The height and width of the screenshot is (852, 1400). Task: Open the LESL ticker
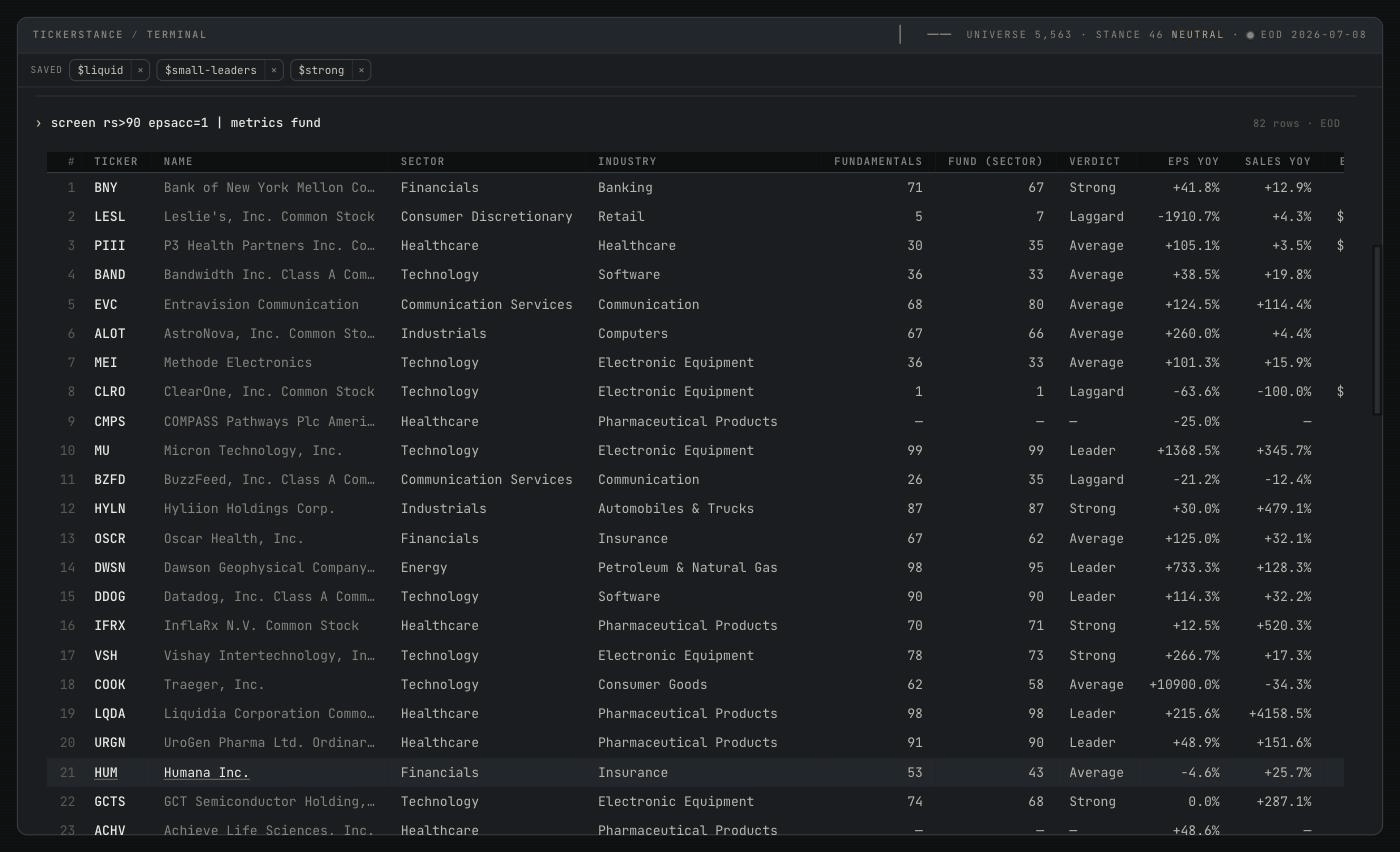[x=110, y=216]
